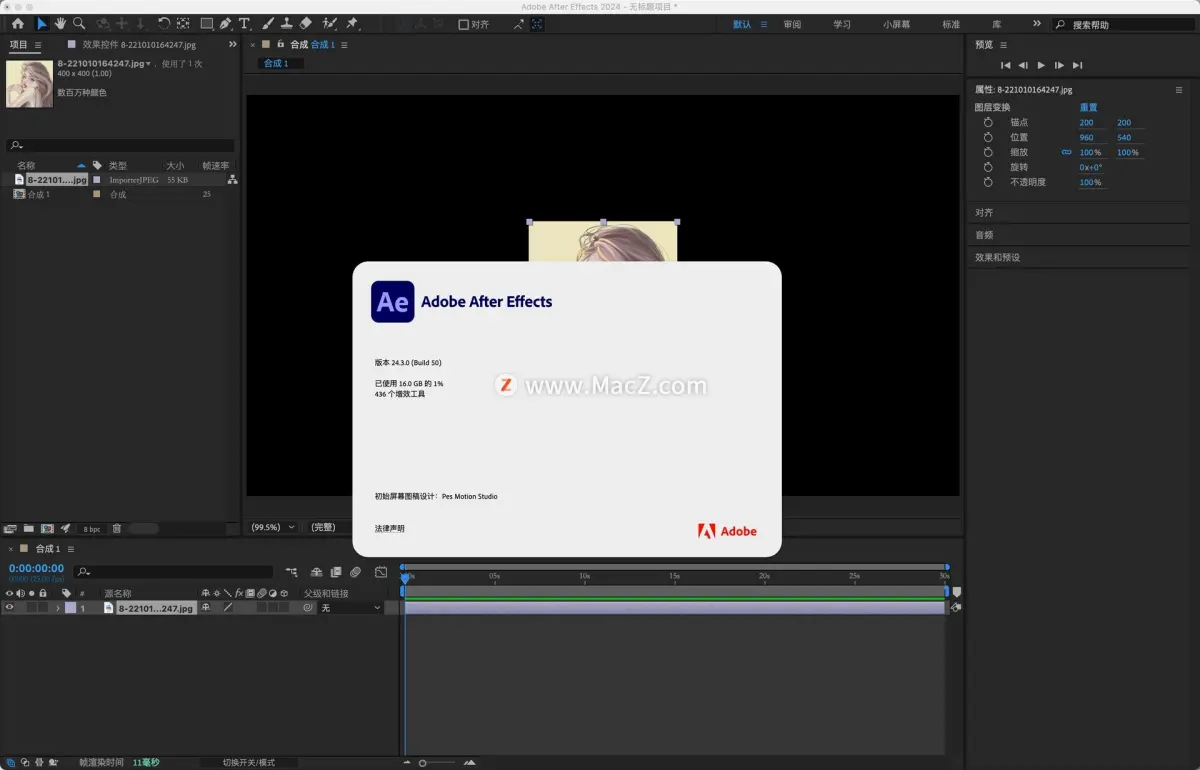This screenshot has height=770, width=1200.
Task: Toggle stopwatch for 锚点 property
Action: click(988, 122)
